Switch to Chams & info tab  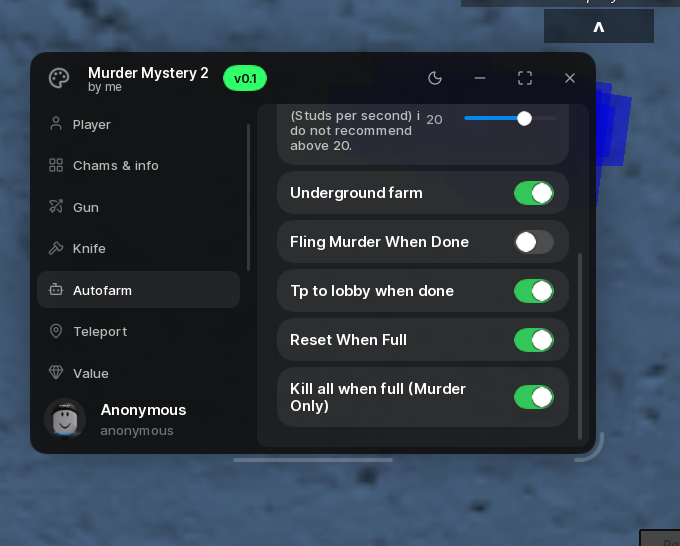point(138,166)
